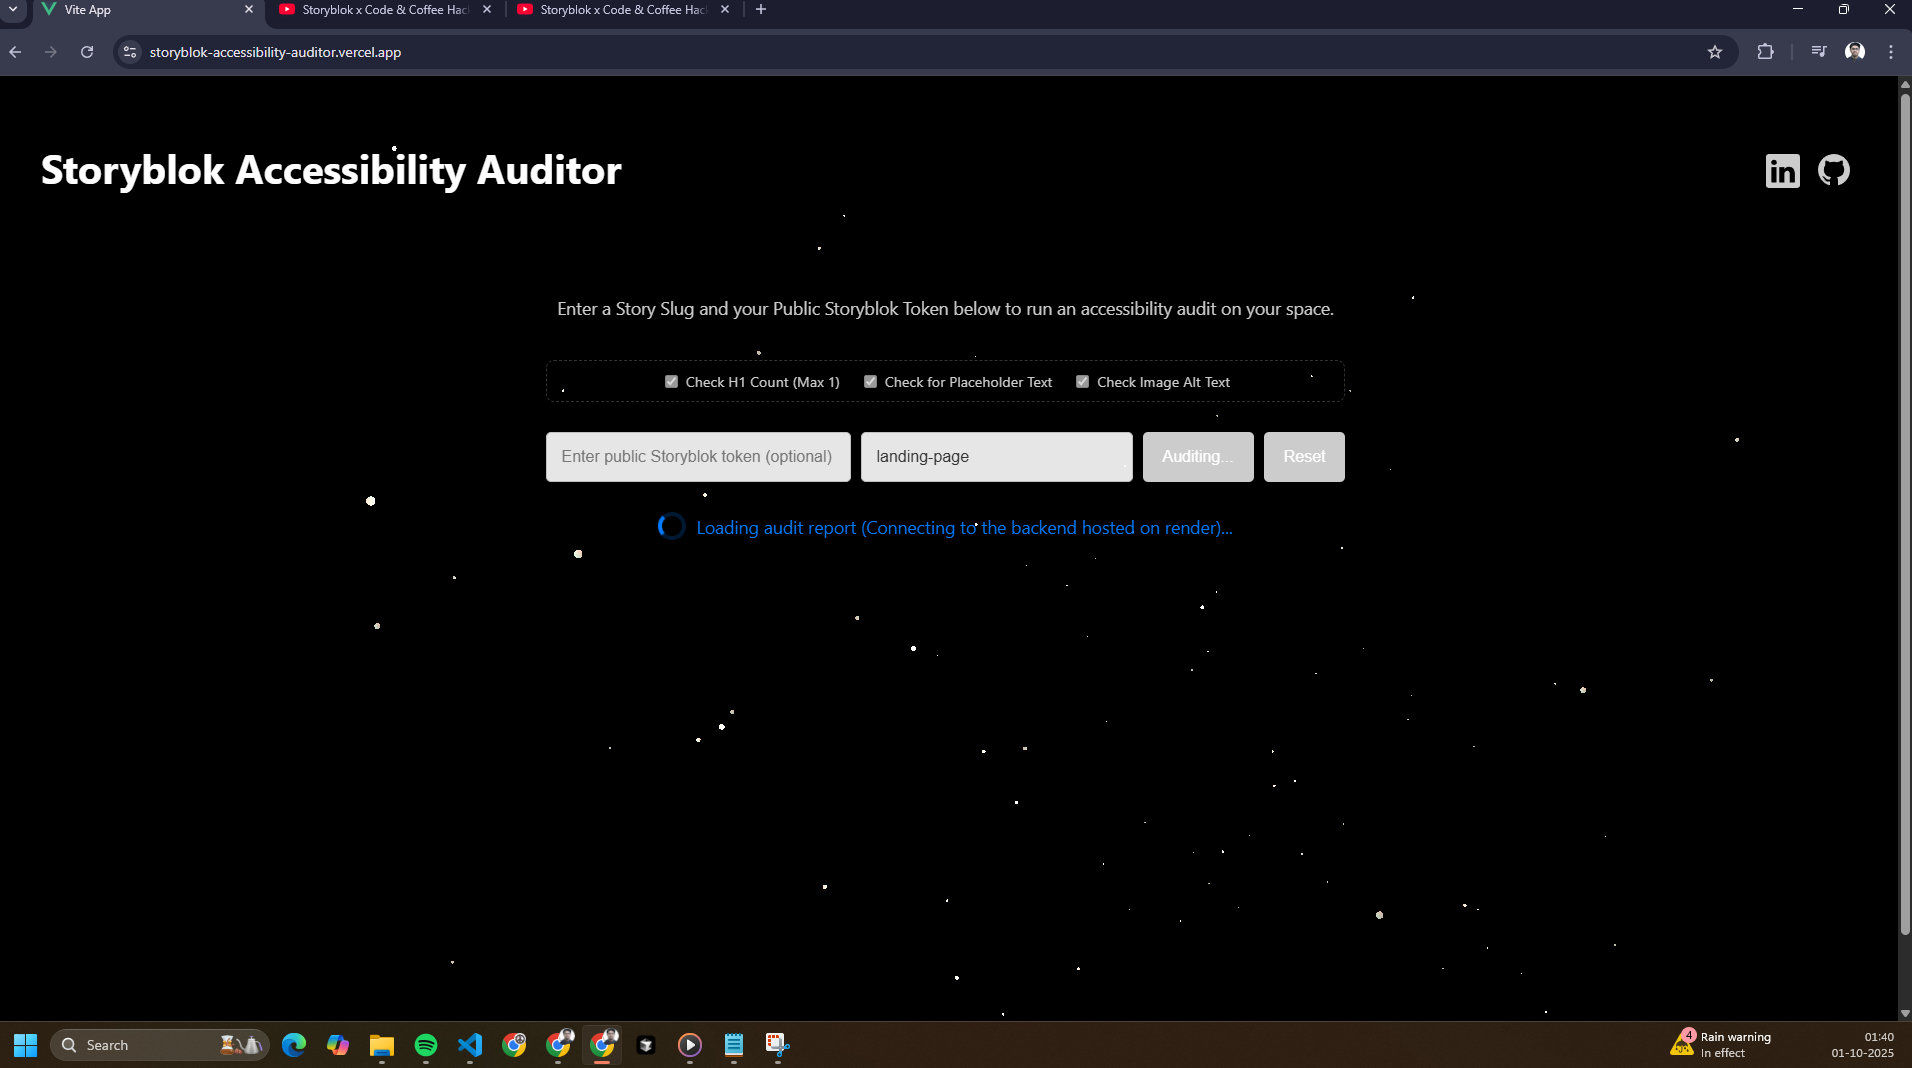Open the Extensions puzzle icon
The image size is (1912, 1068).
pyautogui.click(x=1765, y=52)
